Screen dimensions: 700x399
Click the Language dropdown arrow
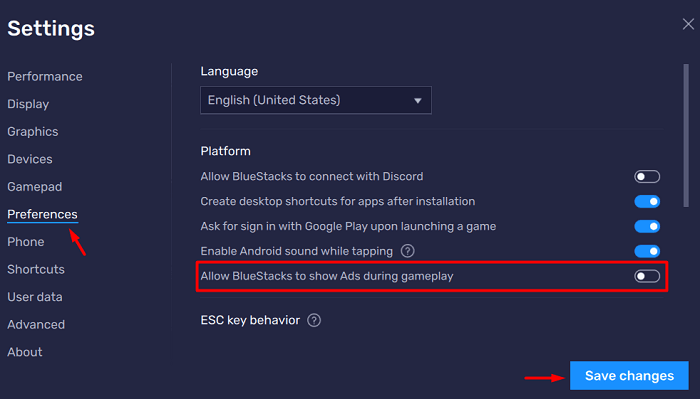click(x=417, y=100)
